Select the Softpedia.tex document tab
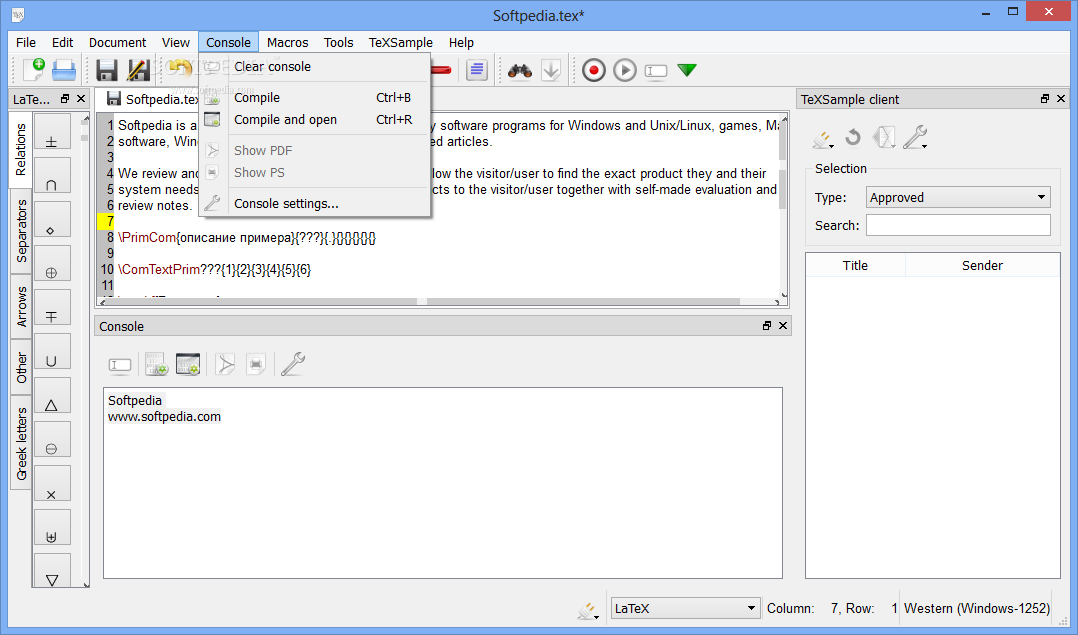1078x635 pixels. pyautogui.click(x=153, y=100)
